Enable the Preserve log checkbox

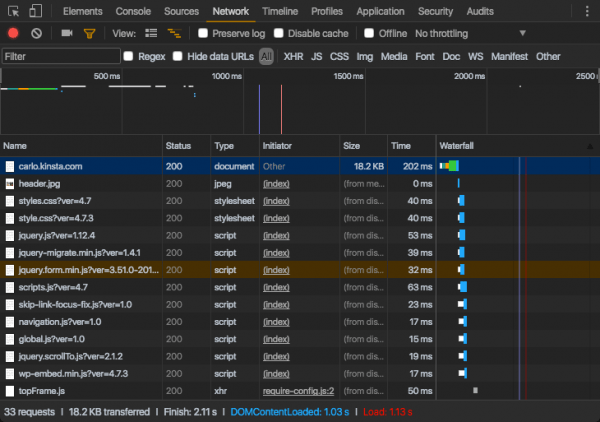click(x=203, y=33)
